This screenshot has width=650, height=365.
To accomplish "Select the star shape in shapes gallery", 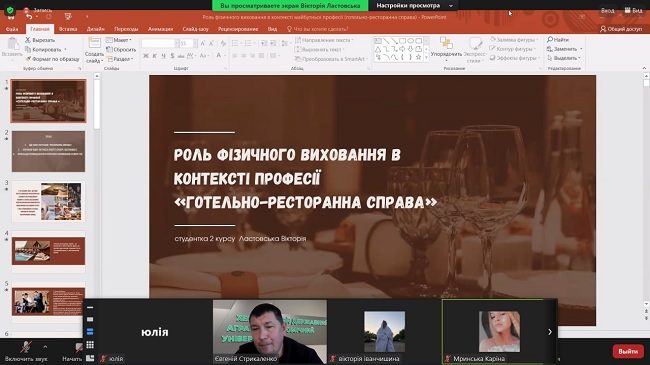I will tap(419, 57).
